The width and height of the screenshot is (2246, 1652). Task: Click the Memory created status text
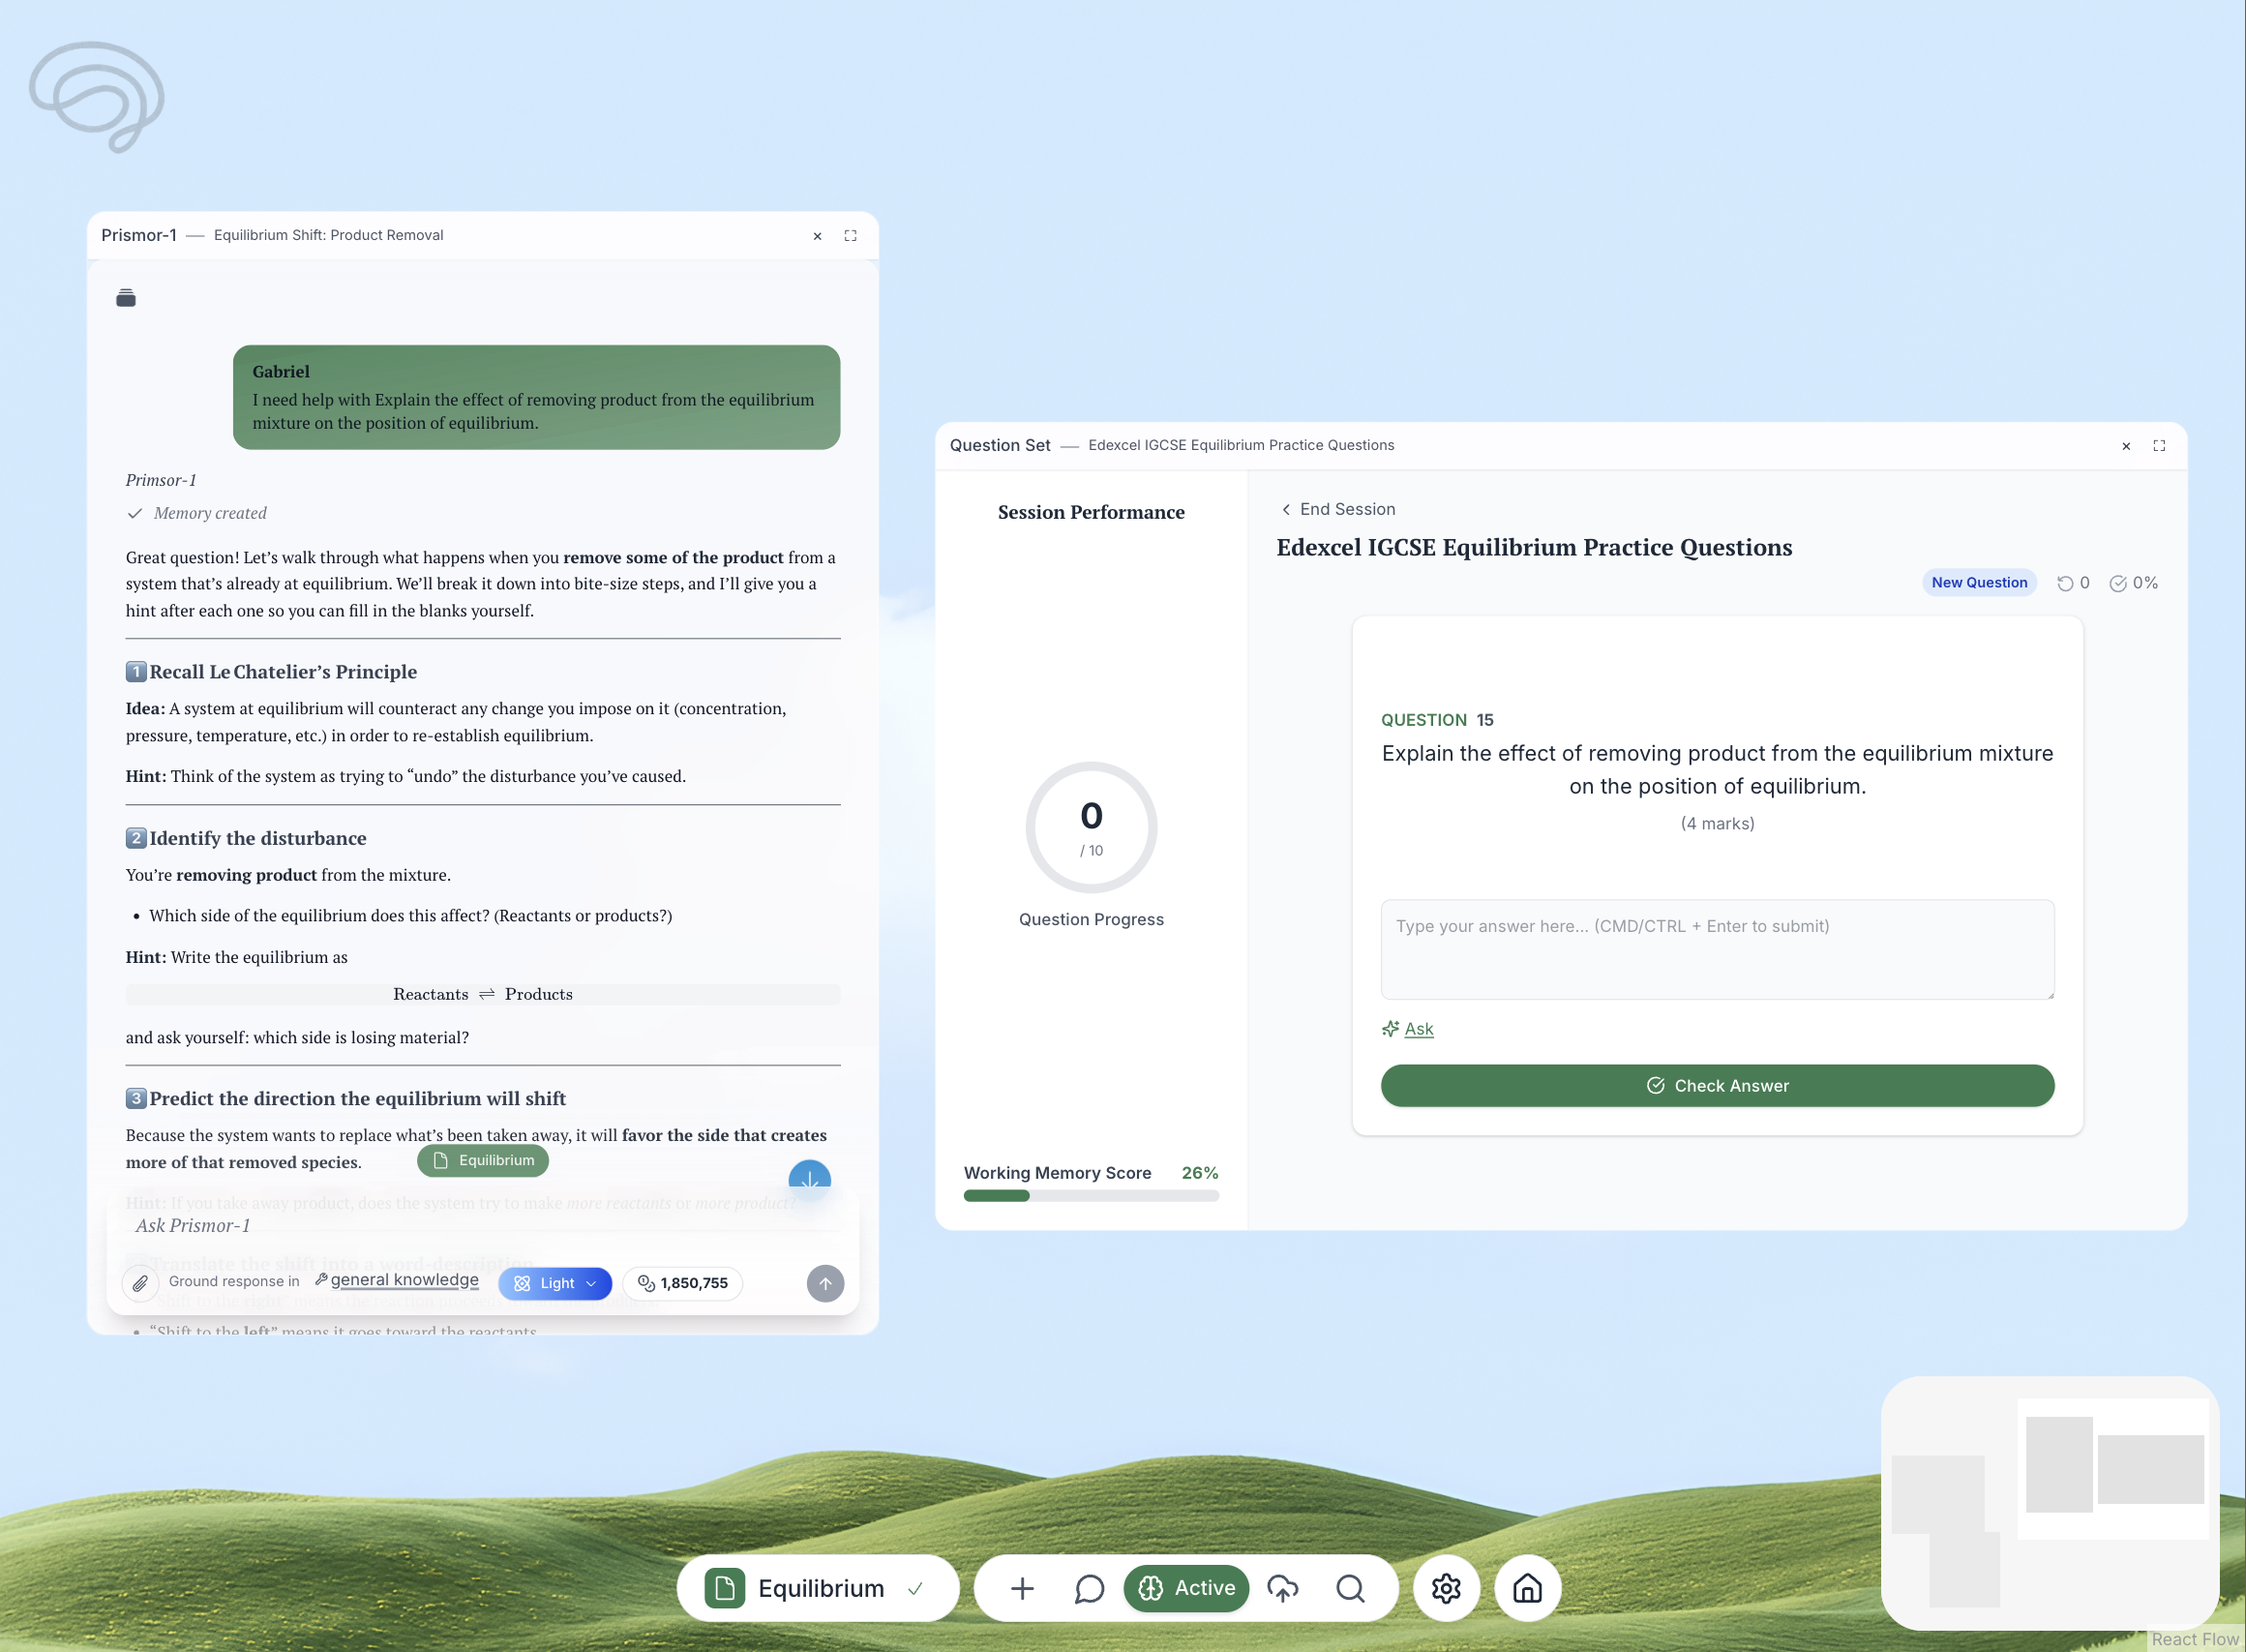click(210, 513)
